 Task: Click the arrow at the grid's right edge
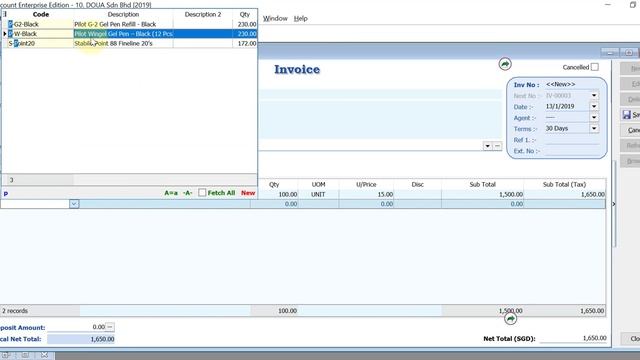click(x=613, y=204)
